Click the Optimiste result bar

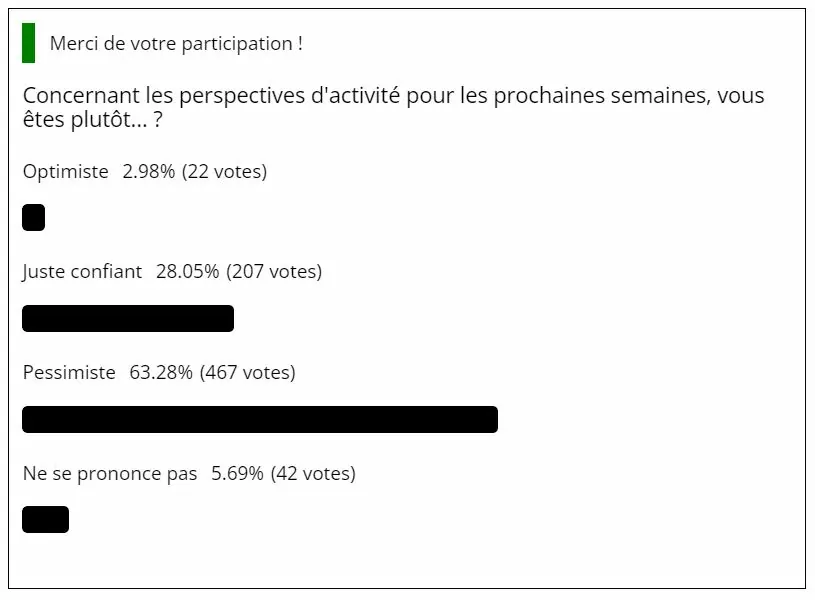[x=33, y=217]
